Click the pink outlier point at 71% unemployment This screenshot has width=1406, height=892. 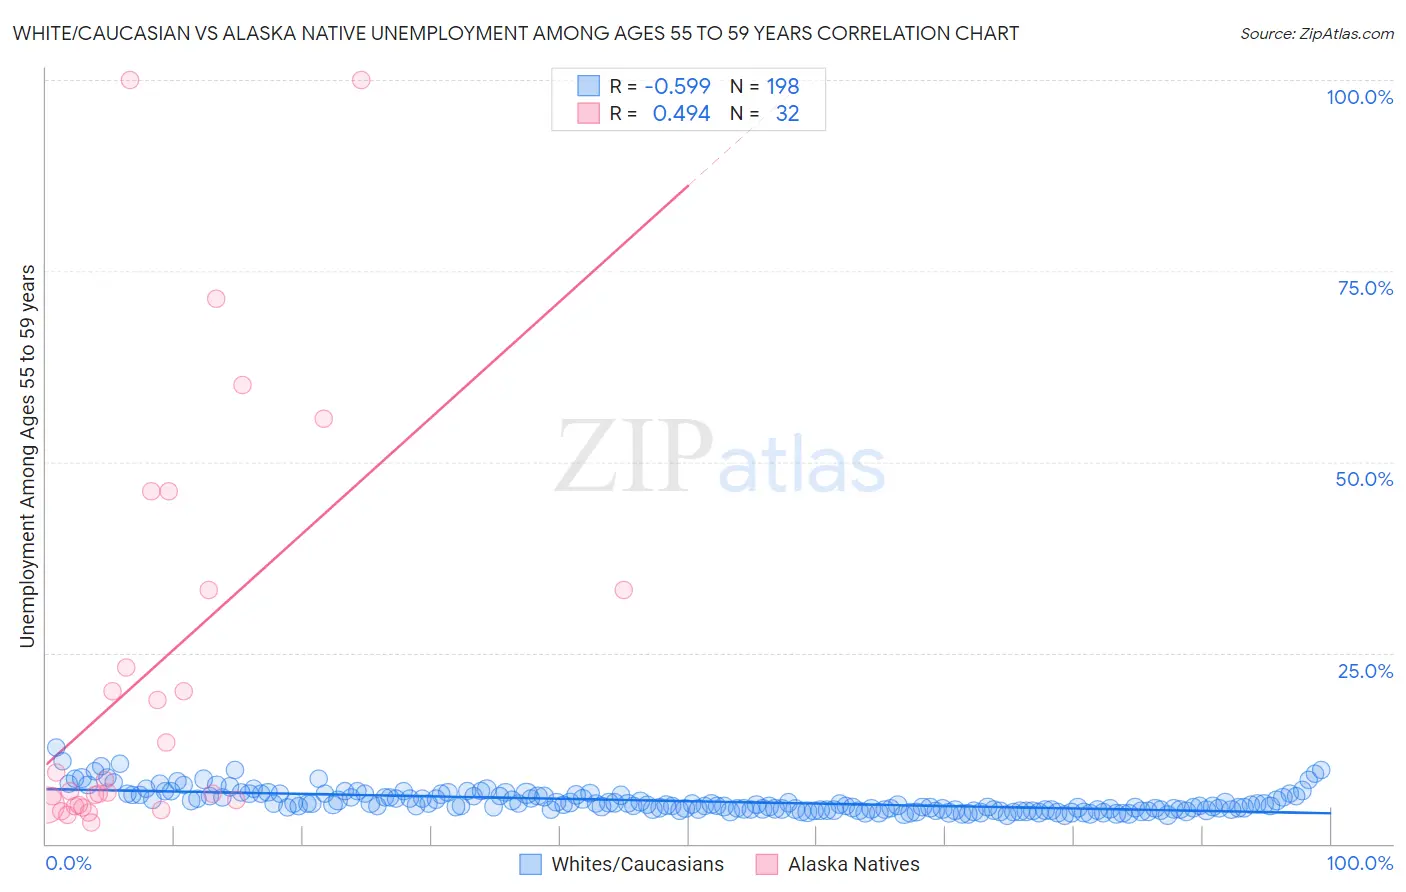pyautogui.click(x=216, y=299)
